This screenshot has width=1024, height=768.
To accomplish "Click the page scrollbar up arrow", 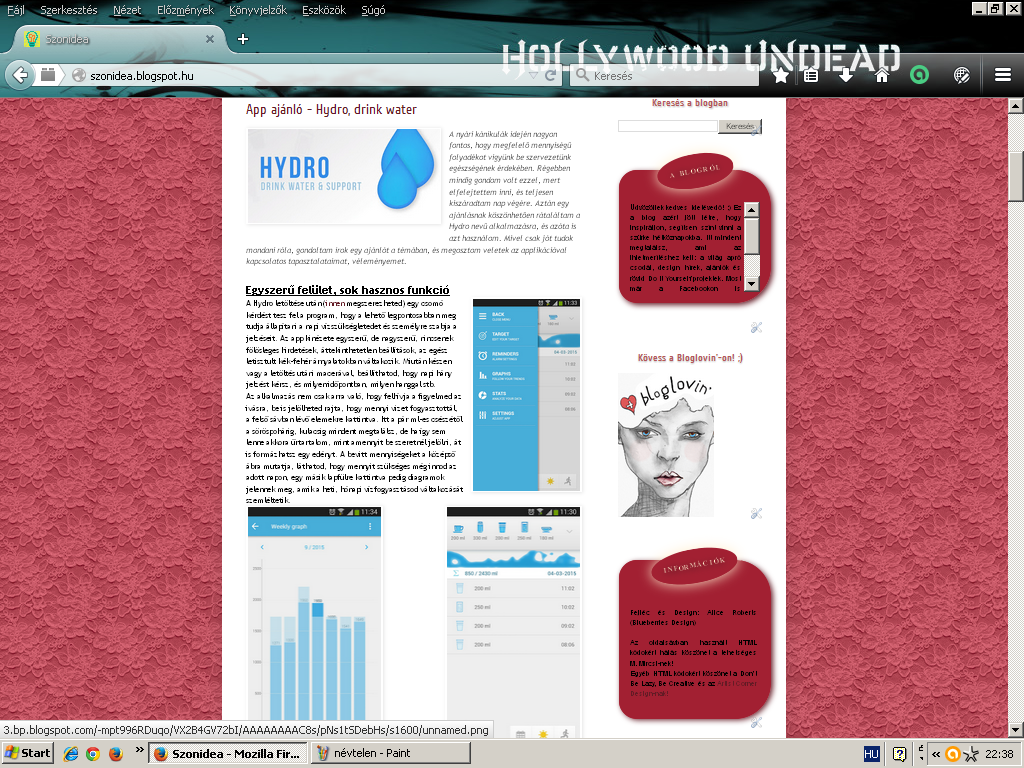I will pos(1016,105).
